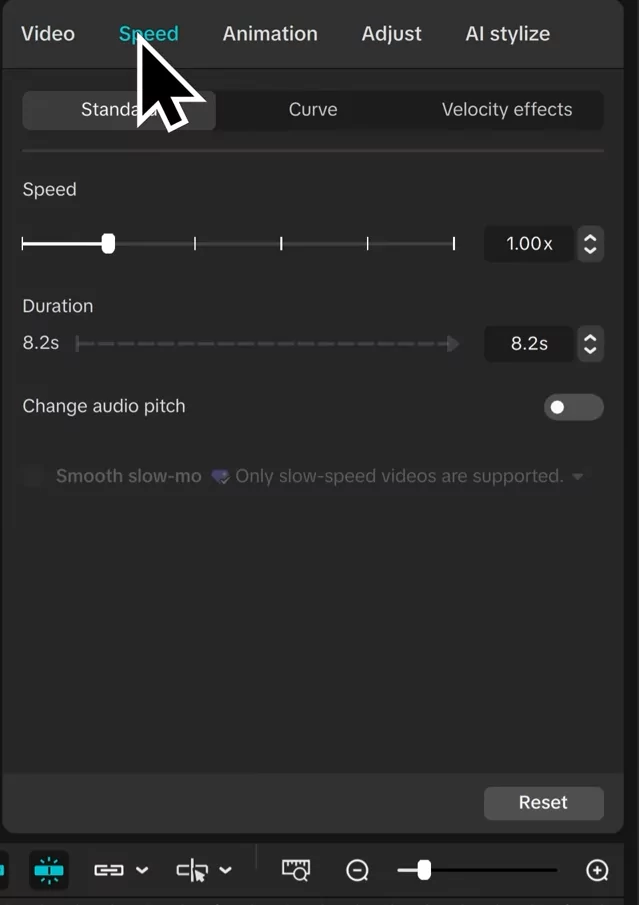
Task: Zoom out the timeline with minus icon
Action: point(357,870)
